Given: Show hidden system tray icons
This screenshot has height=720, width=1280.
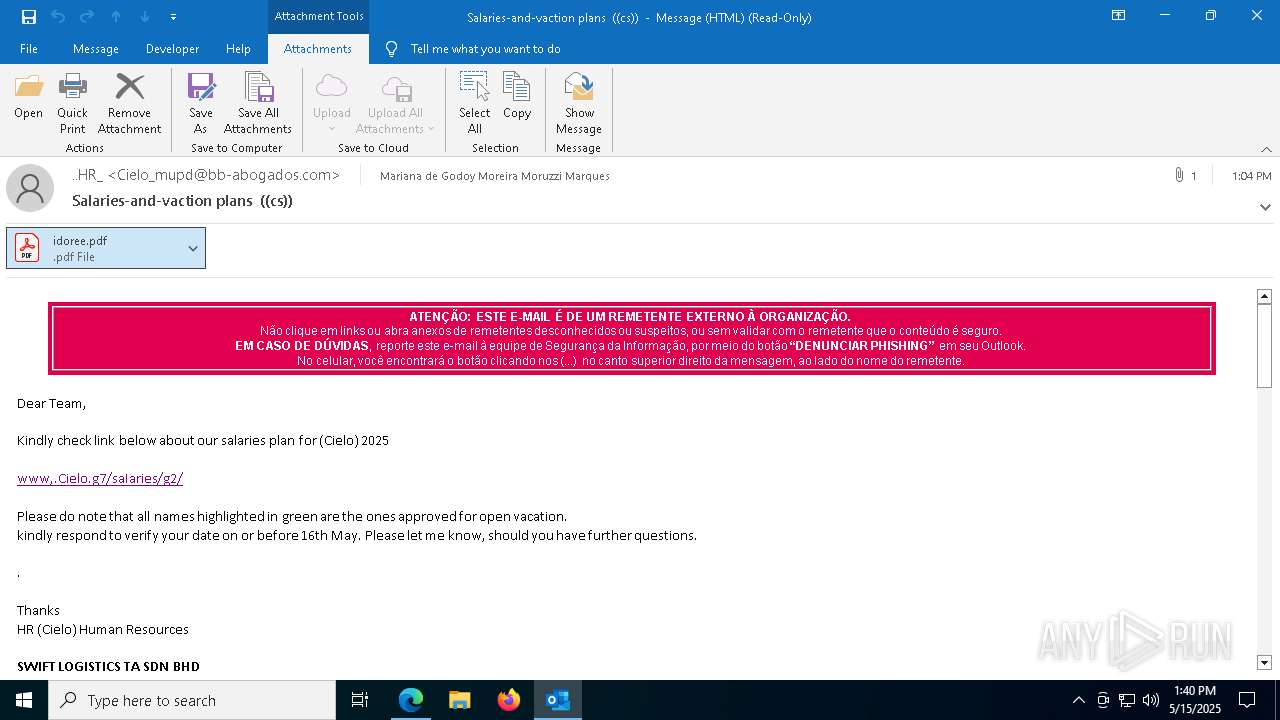Looking at the screenshot, I should 1078,700.
